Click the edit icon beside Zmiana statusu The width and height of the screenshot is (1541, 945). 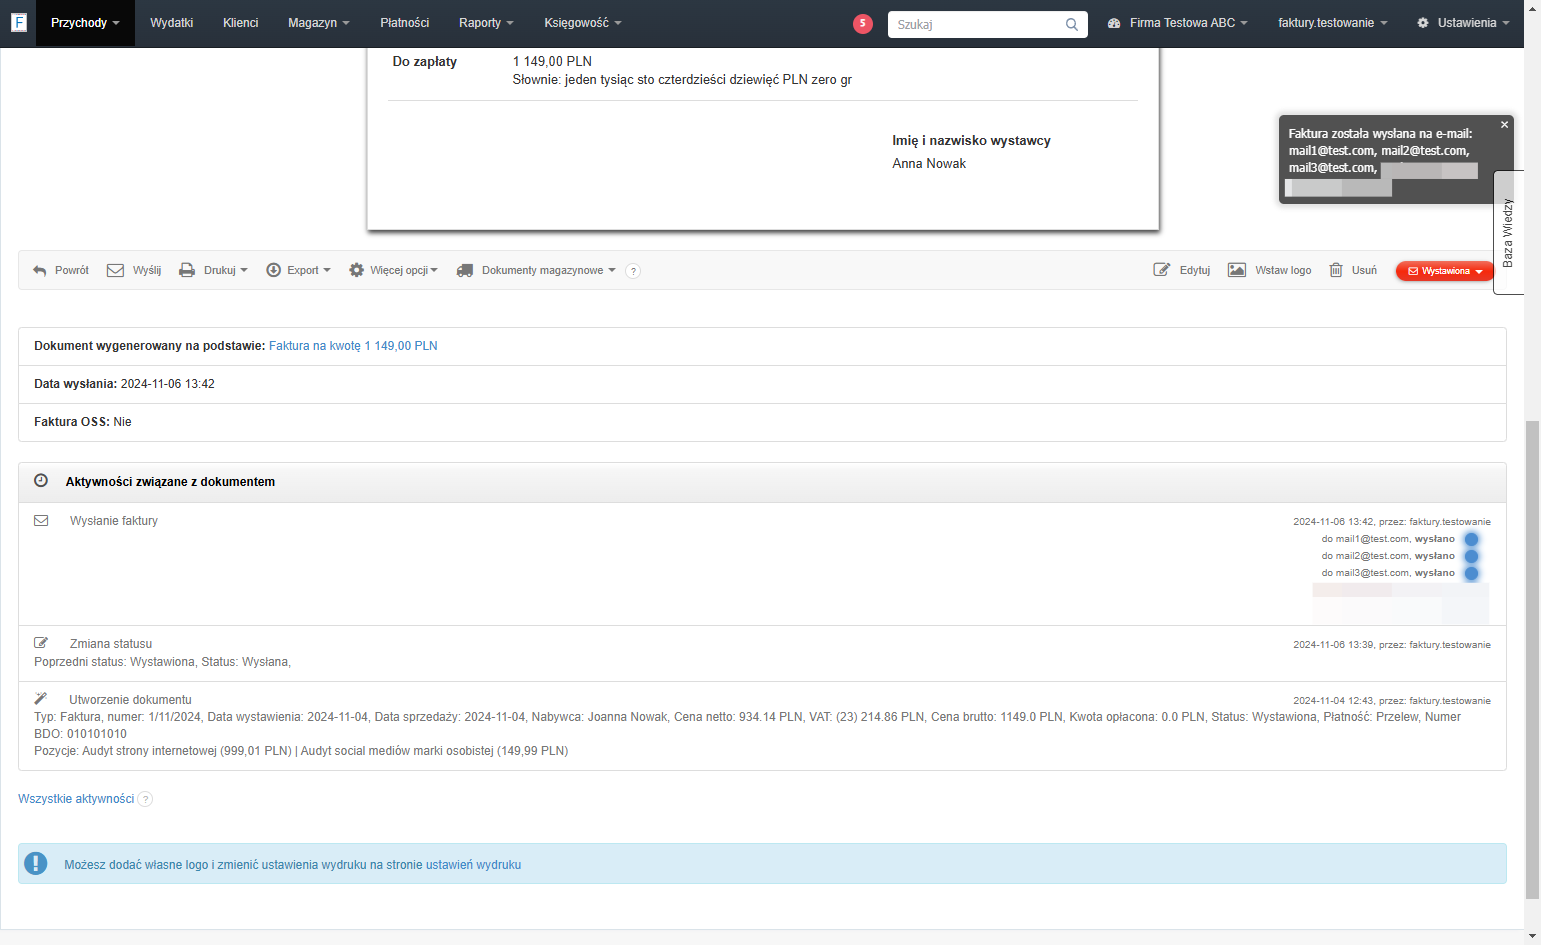41,643
